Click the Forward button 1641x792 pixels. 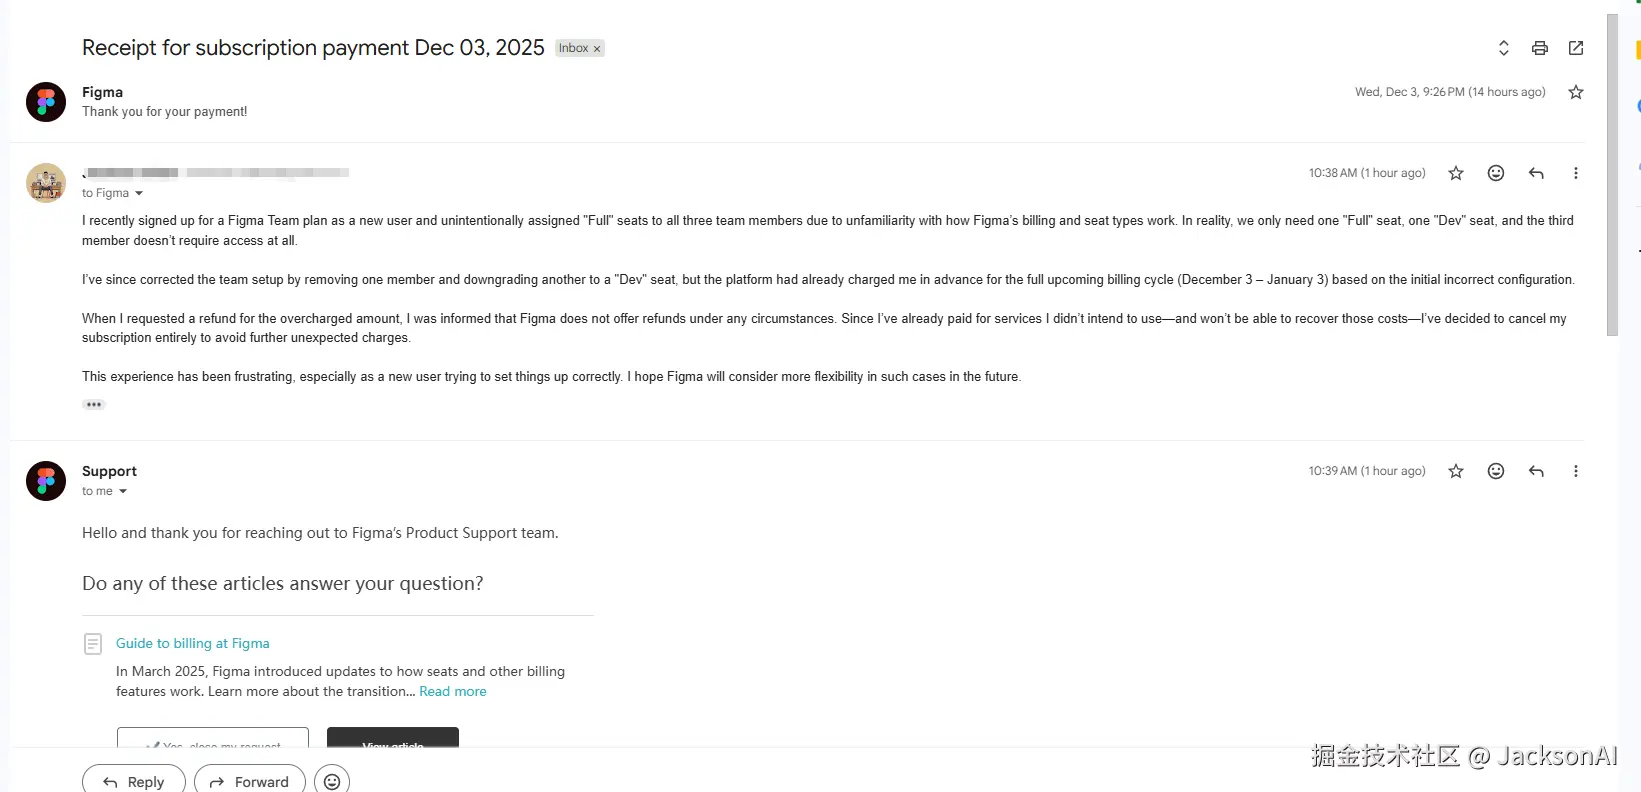tap(250, 781)
